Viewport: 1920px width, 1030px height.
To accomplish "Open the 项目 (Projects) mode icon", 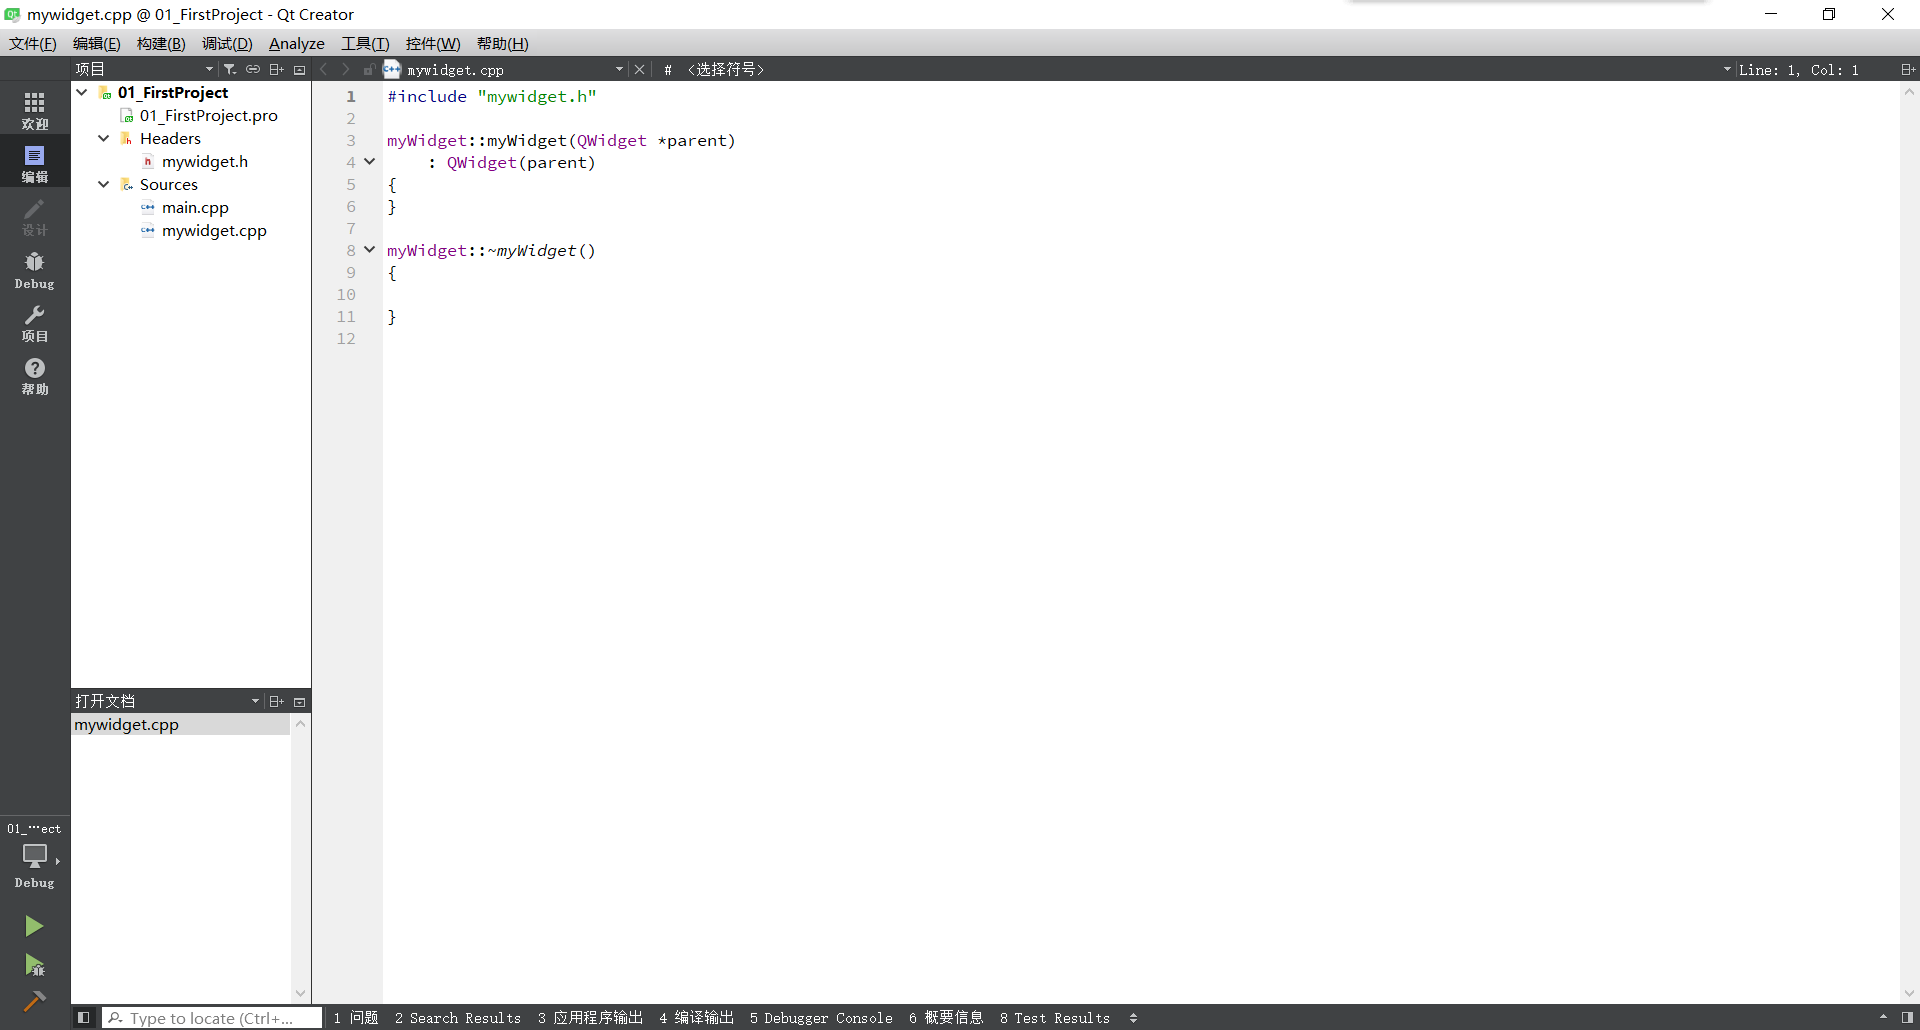I will click(x=34, y=322).
